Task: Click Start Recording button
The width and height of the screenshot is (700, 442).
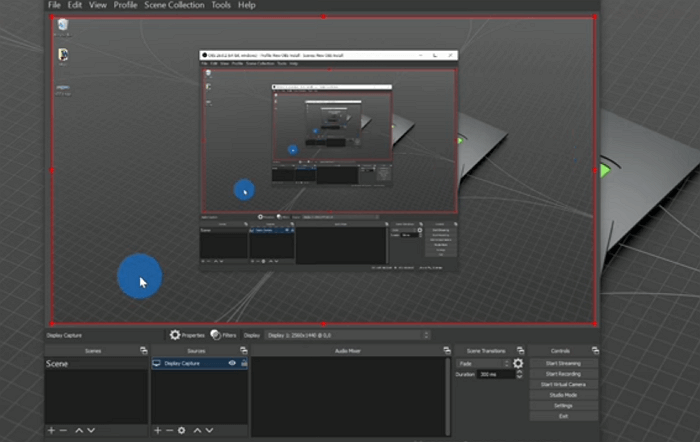Action: tap(563, 374)
